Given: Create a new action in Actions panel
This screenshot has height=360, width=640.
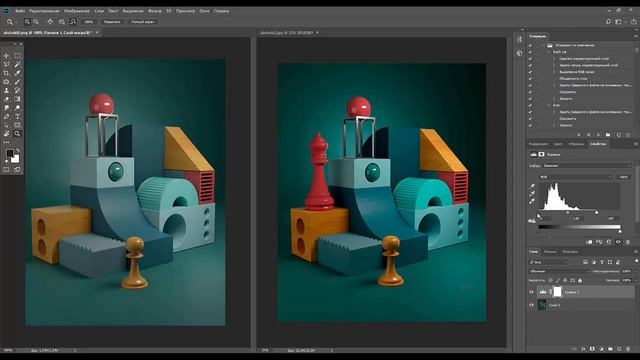Looking at the screenshot, I should (x=618, y=135).
